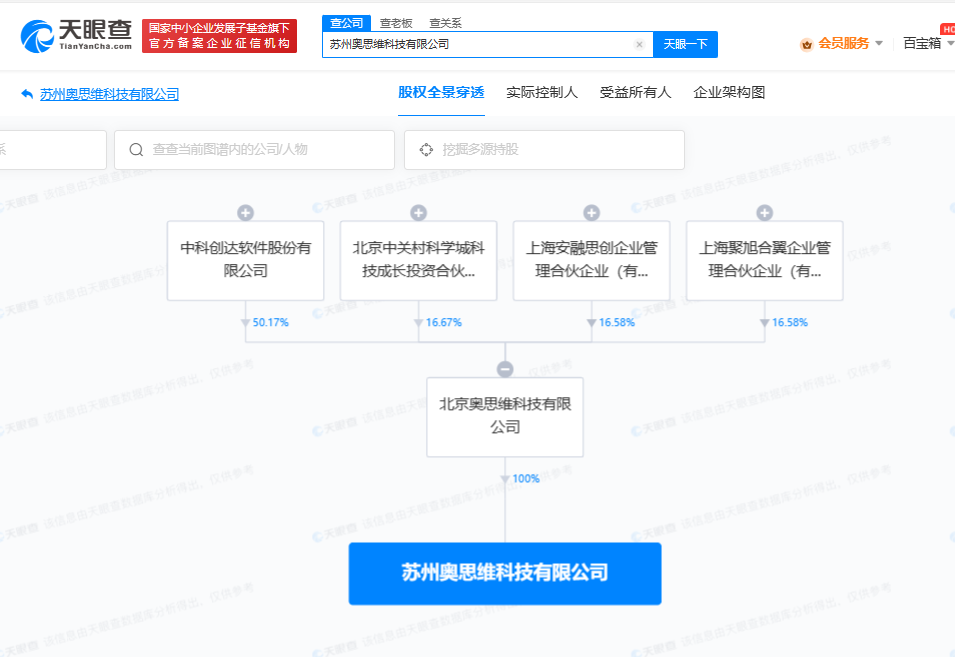Screen dimensions: 955x657
Task: Select the 实际控制人 tab
Action: [x=542, y=93]
